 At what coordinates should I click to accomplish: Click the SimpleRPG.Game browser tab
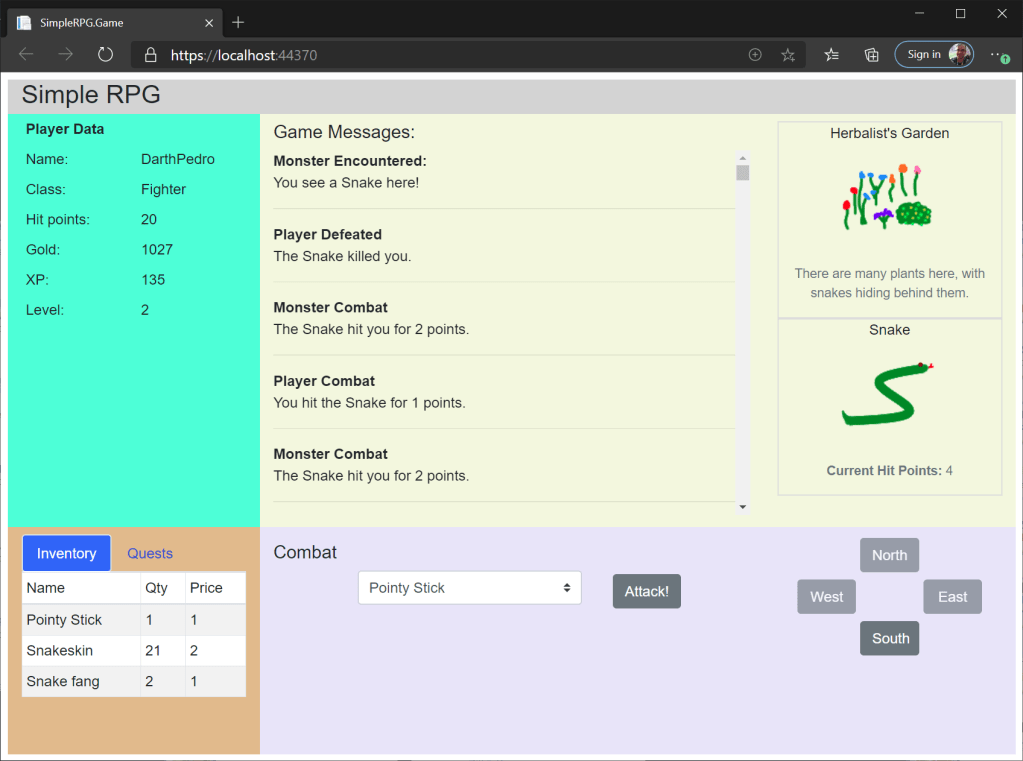[110, 22]
